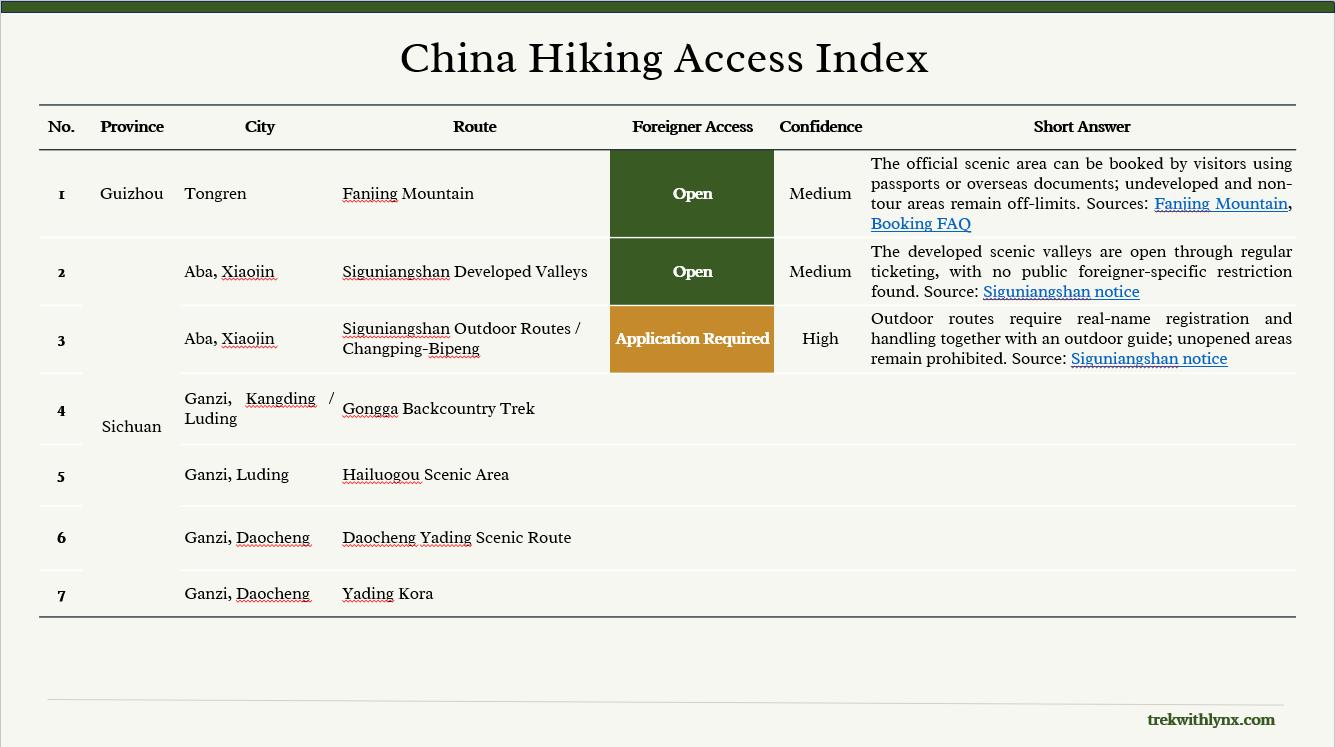Image resolution: width=1335 pixels, height=747 pixels.
Task: Open Siguniangshan notice link in row 2
Action: (1061, 292)
